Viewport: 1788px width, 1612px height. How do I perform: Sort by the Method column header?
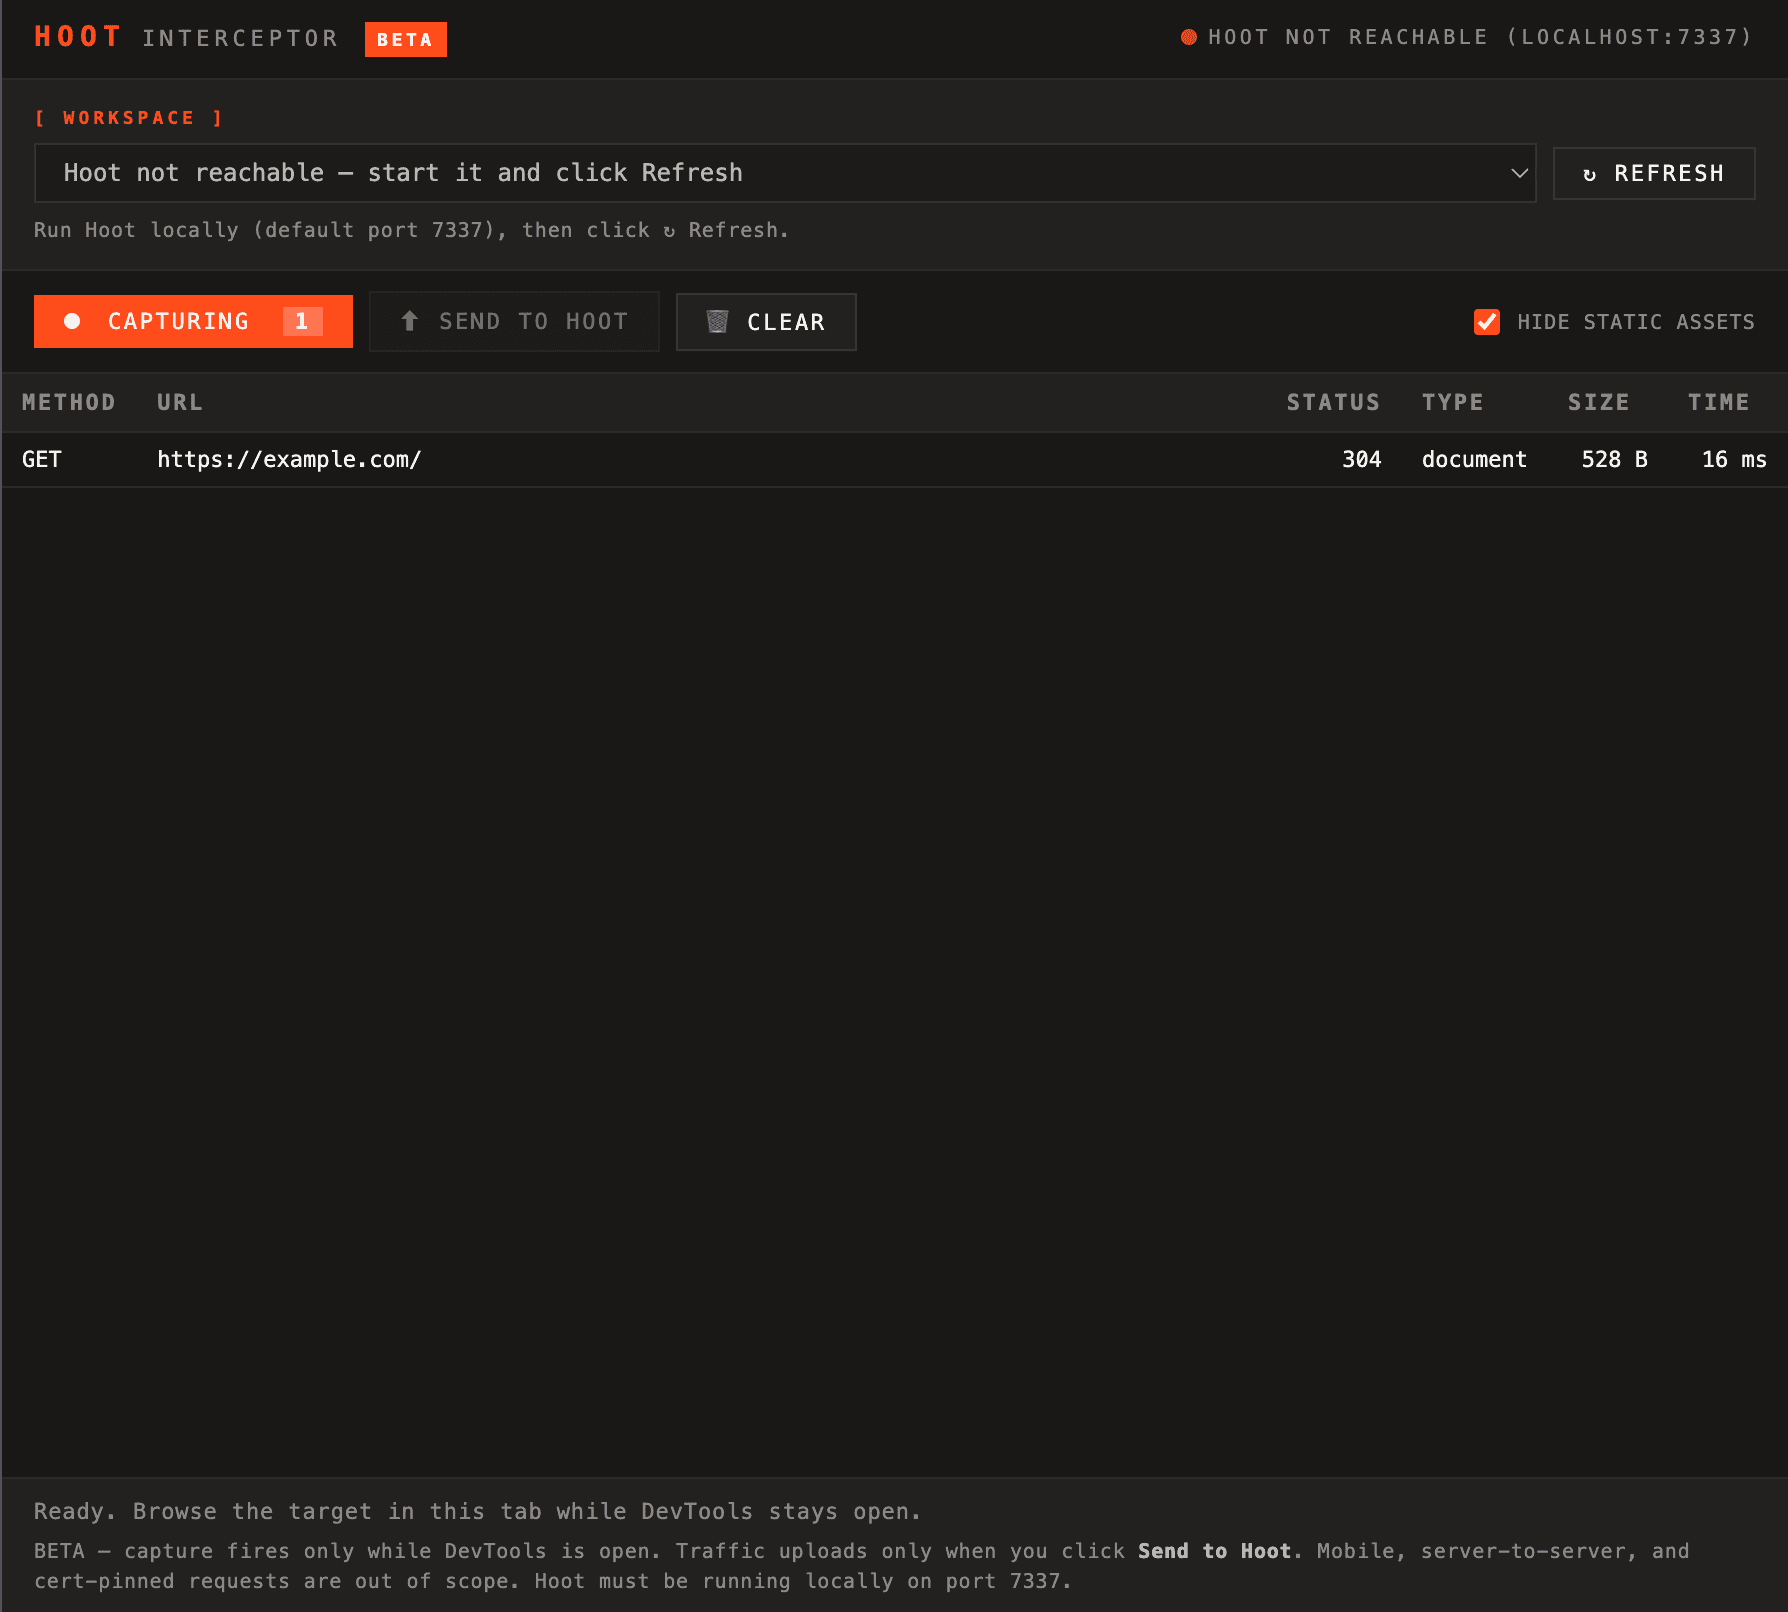[68, 402]
